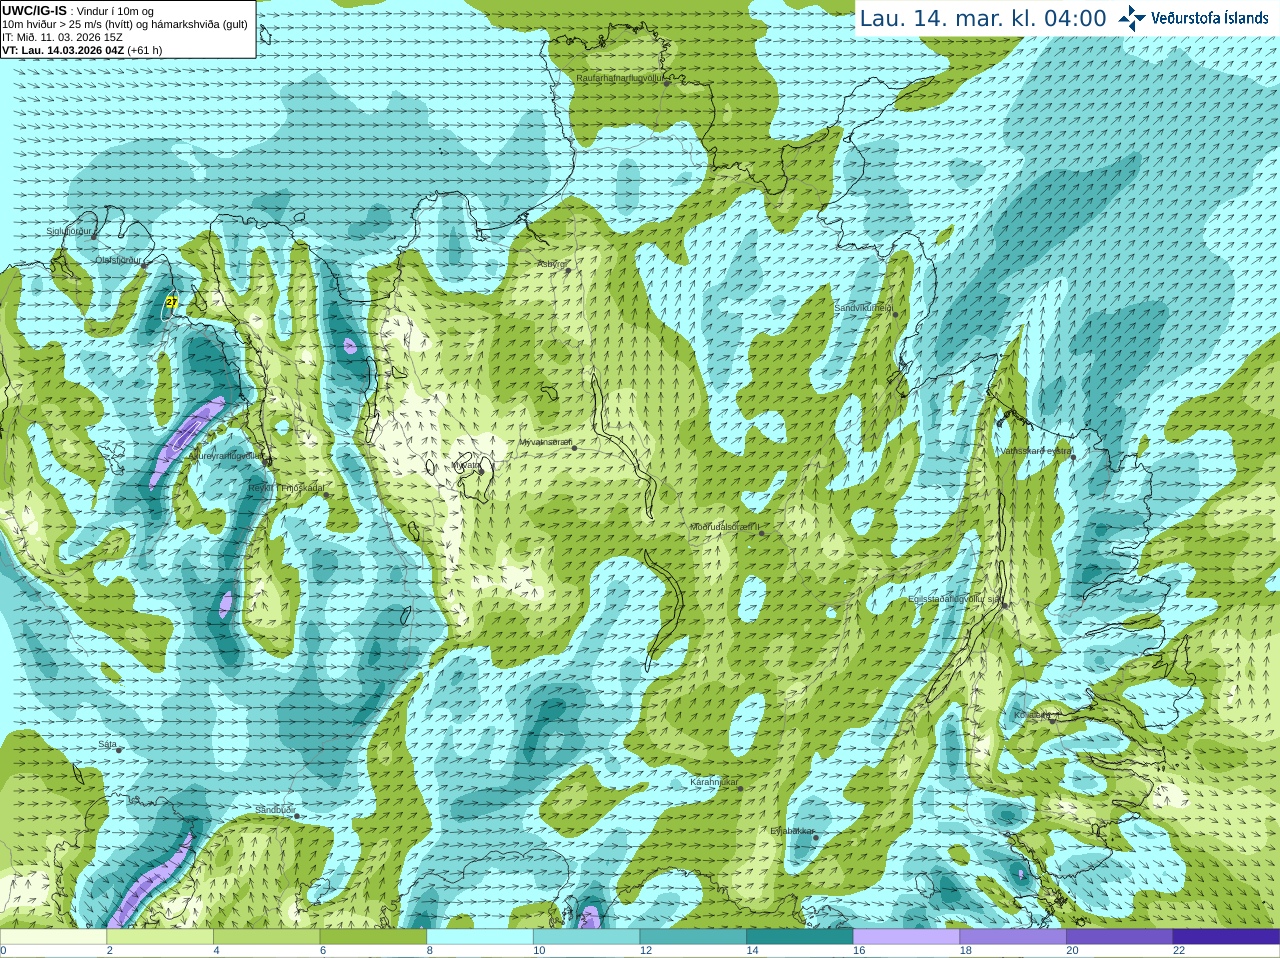Click the Siglufjörður station dot
The width and height of the screenshot is (1280, 958).
click(x=96, y=236)
